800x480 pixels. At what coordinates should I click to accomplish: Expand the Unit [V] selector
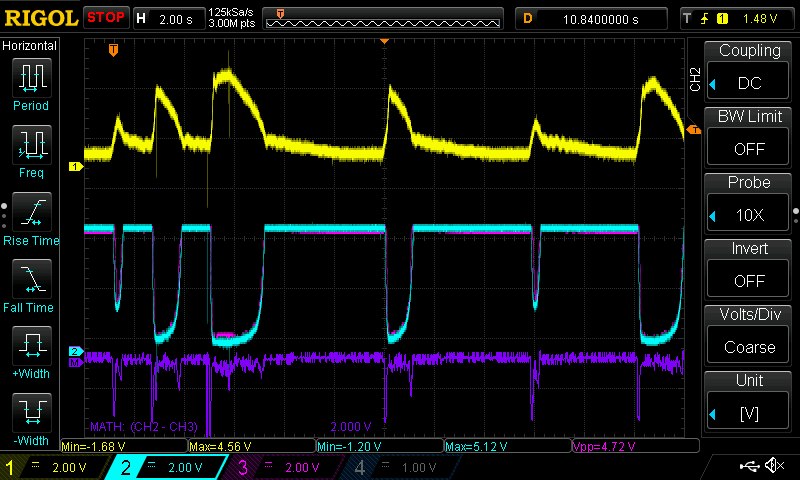point(750,401)
